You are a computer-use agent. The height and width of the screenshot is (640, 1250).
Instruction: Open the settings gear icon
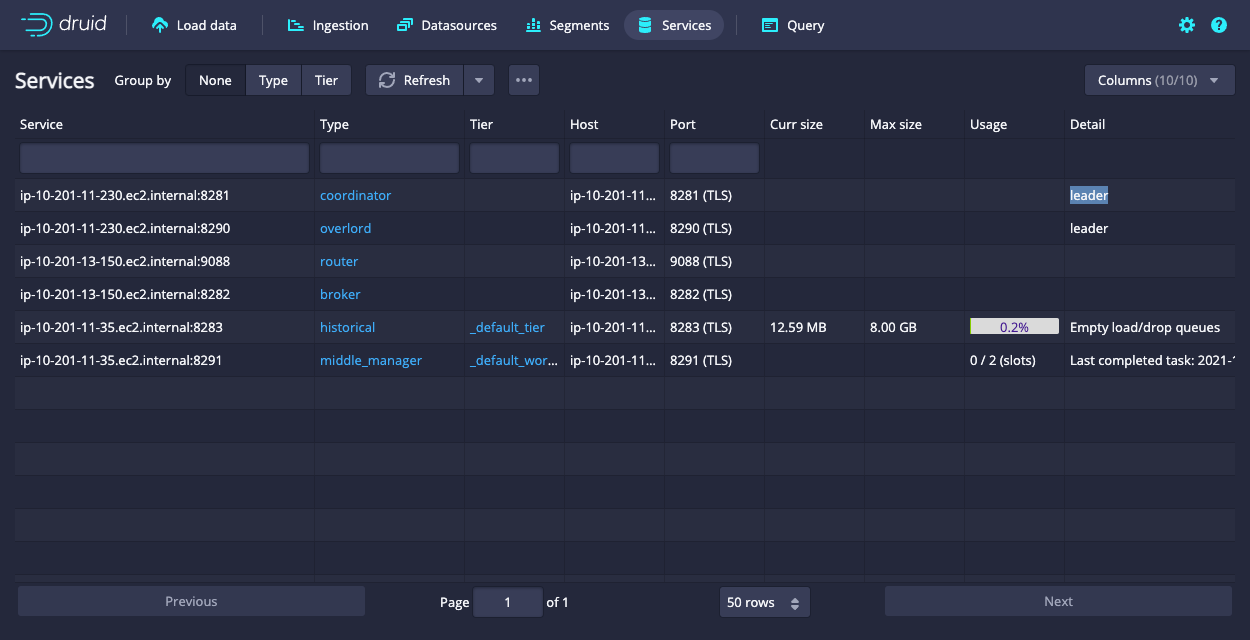tap(1186, 25)
